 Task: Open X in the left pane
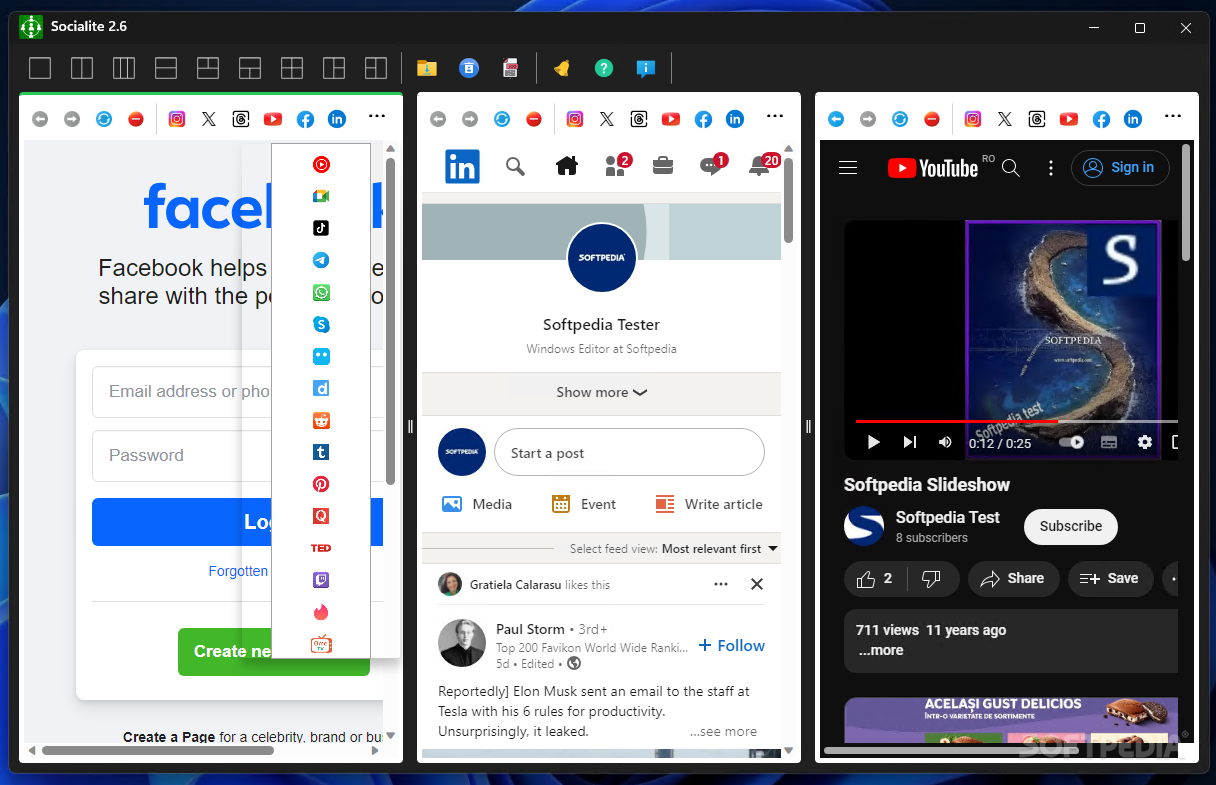[209, 119]
